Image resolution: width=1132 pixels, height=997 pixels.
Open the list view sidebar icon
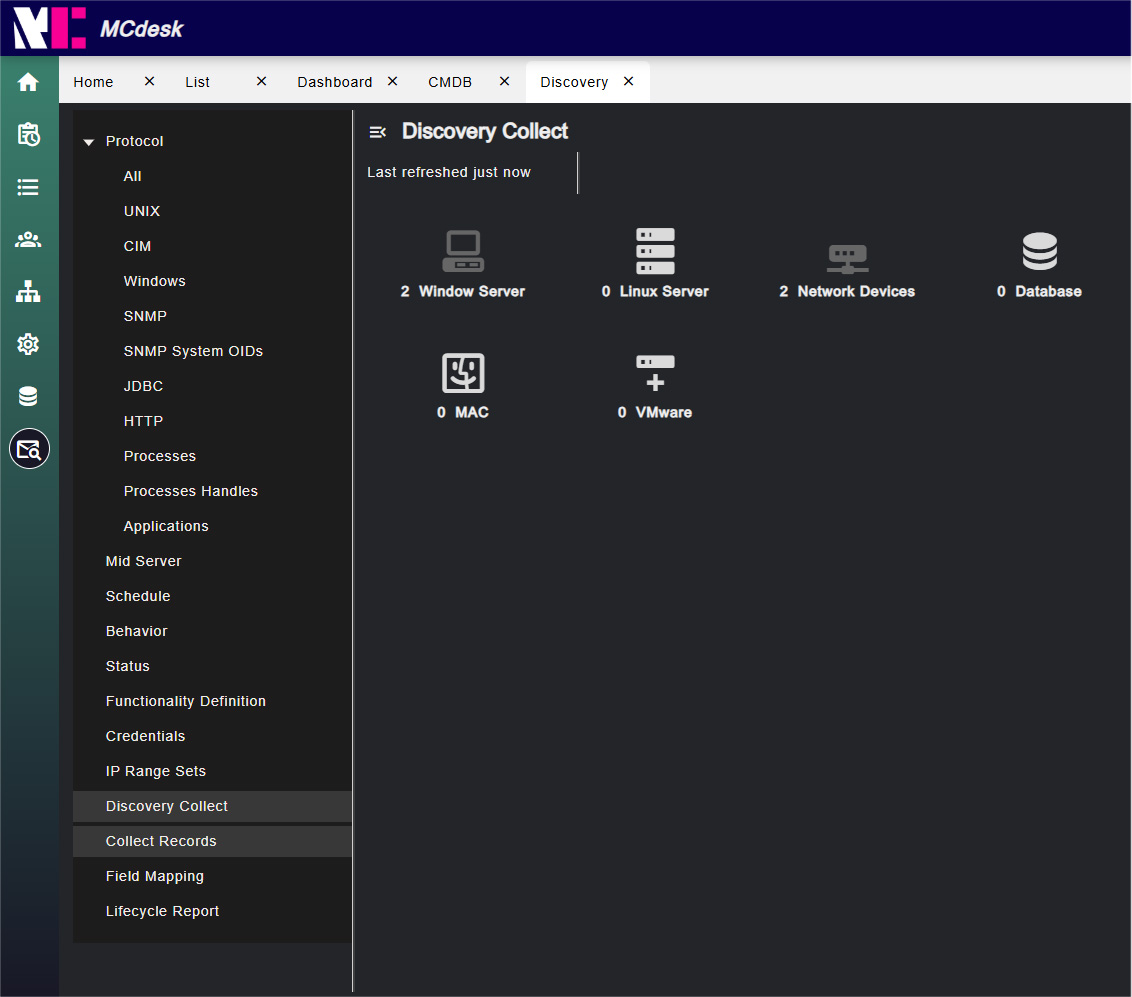tap(28, 188)
